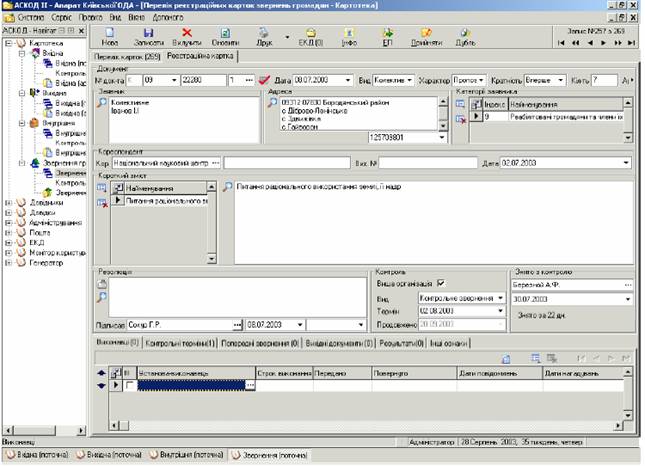Viewport: 645px width, 466px height.
Task: Click the Дубль (Duplicate) toolbar icon
Action: click(x=465, y=37)
